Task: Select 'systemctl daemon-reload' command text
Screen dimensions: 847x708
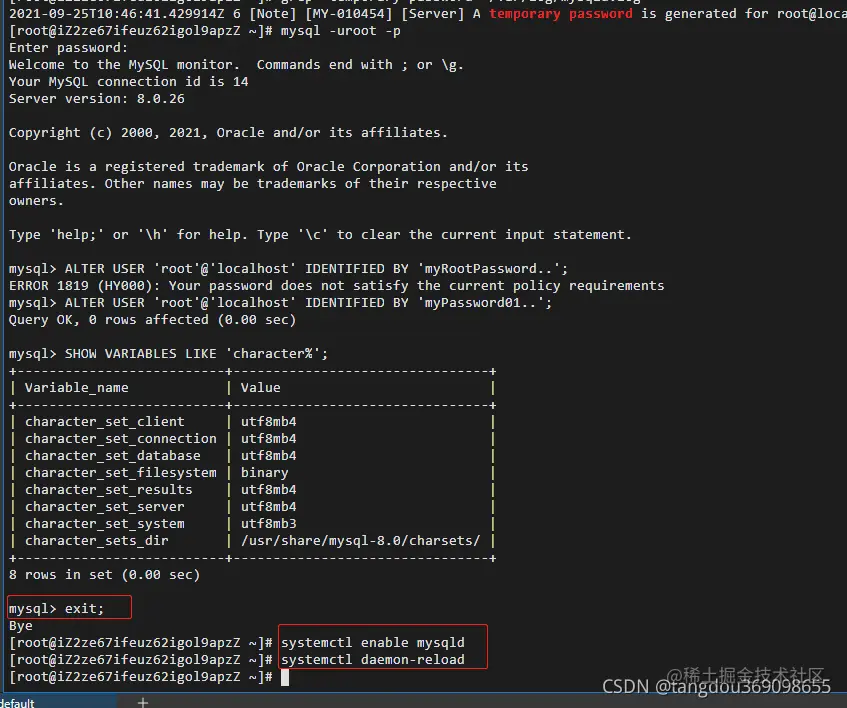Action: pos(373,659)
